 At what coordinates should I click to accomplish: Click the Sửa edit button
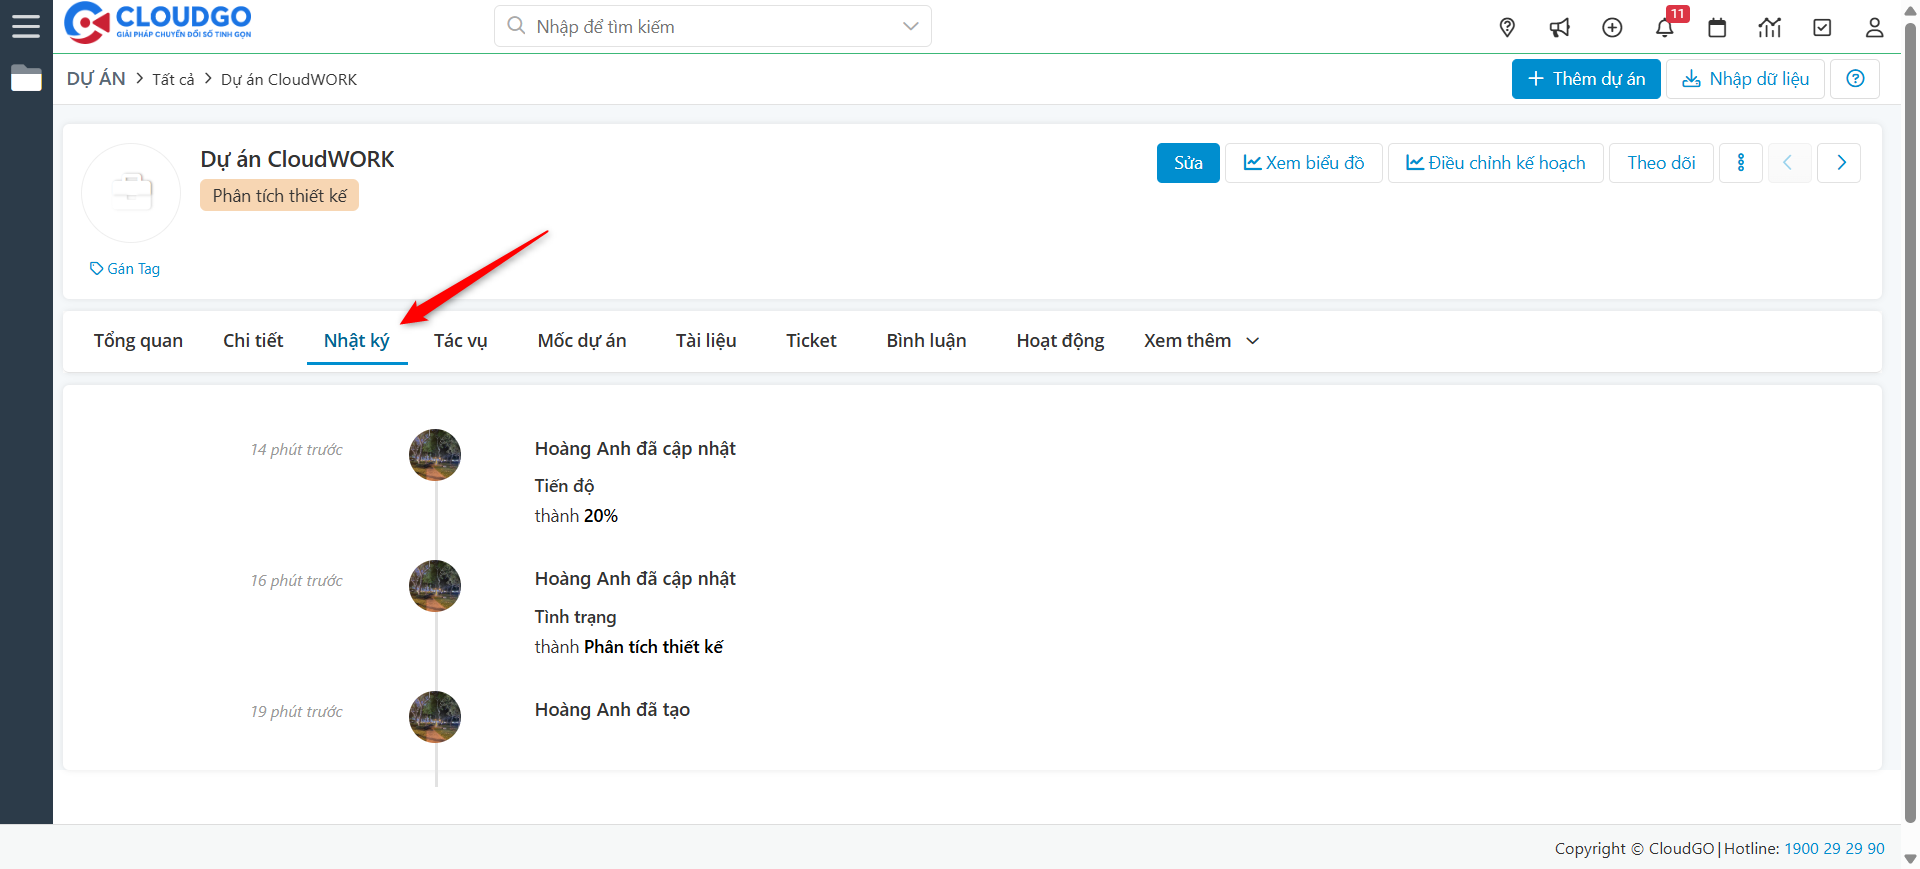(1188, 163)
